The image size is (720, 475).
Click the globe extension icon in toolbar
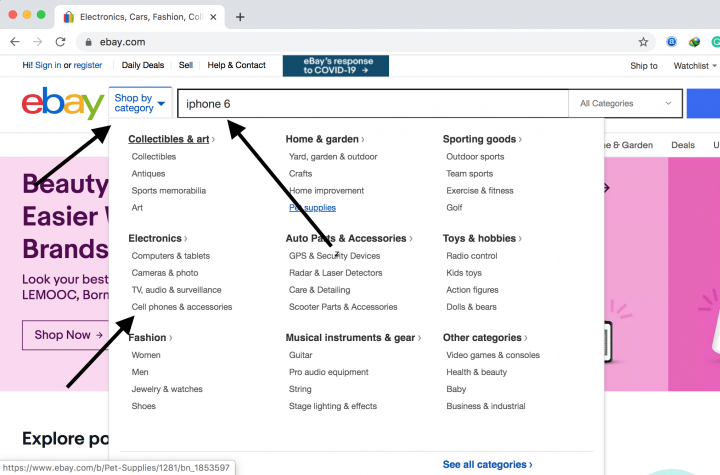[x=694, y=42]
